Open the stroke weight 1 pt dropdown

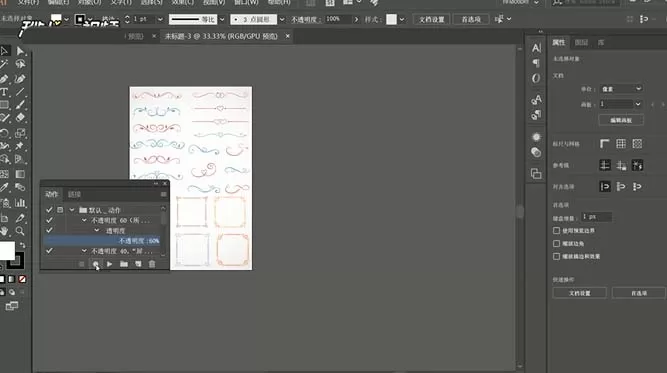tap(160, 19)
